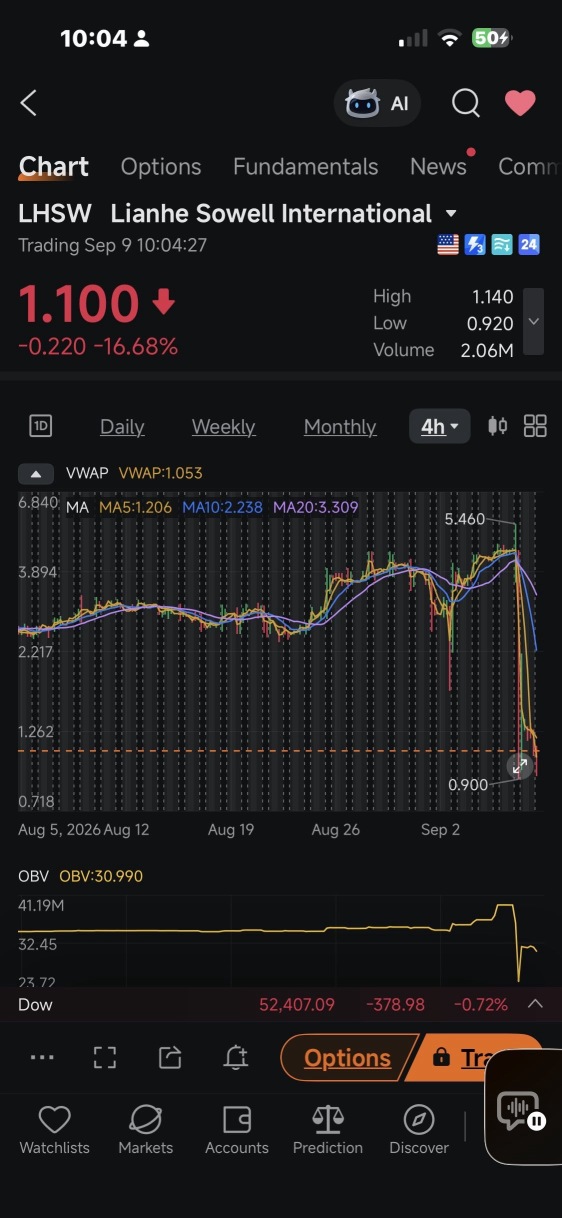Tap the 1.100 current price

point(79,303)
